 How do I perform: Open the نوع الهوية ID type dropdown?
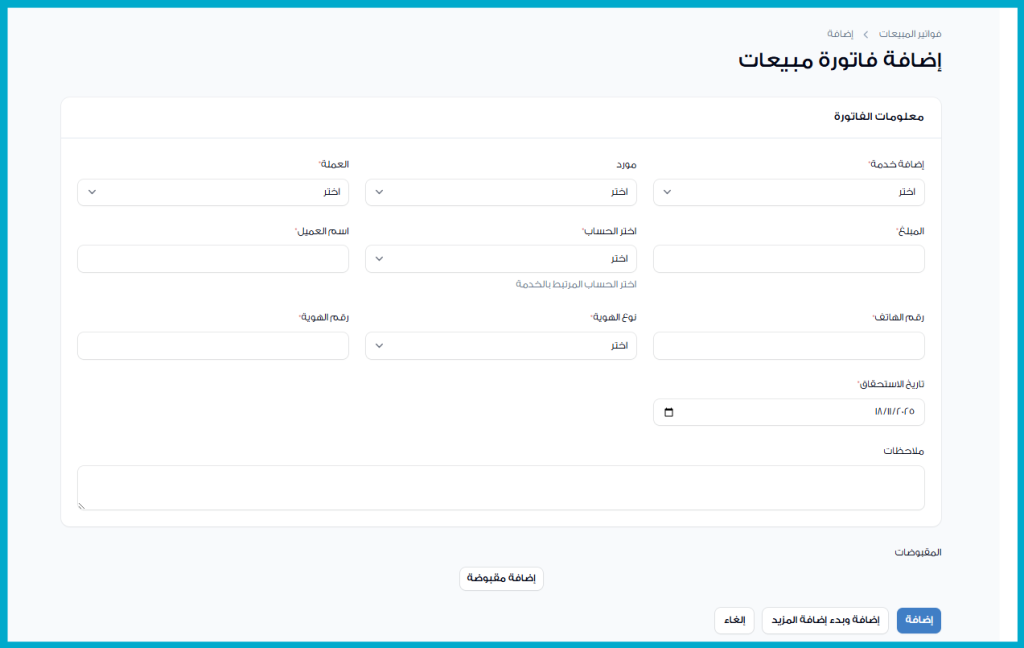click(x=500, y=346)
